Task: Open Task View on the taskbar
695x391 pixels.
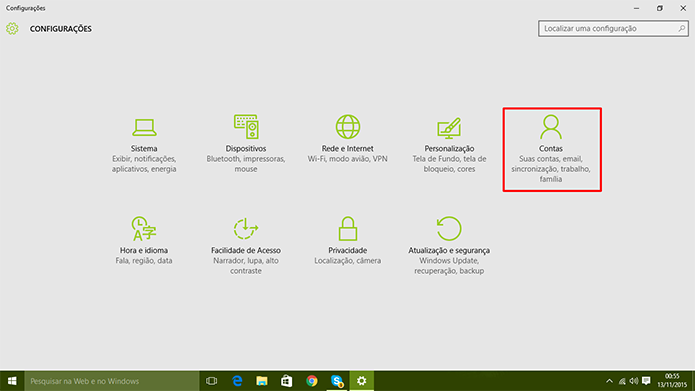Action: tap(212, 381)
